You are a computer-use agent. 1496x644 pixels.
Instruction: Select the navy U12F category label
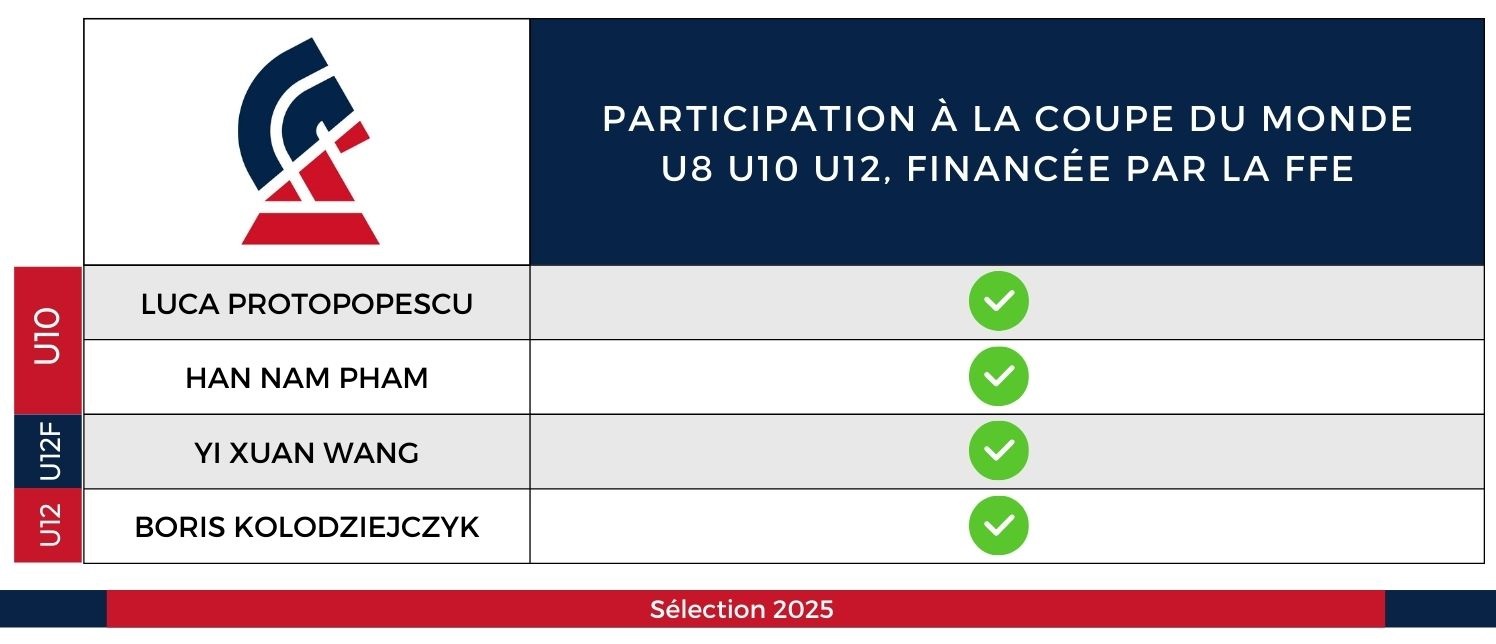48,451
